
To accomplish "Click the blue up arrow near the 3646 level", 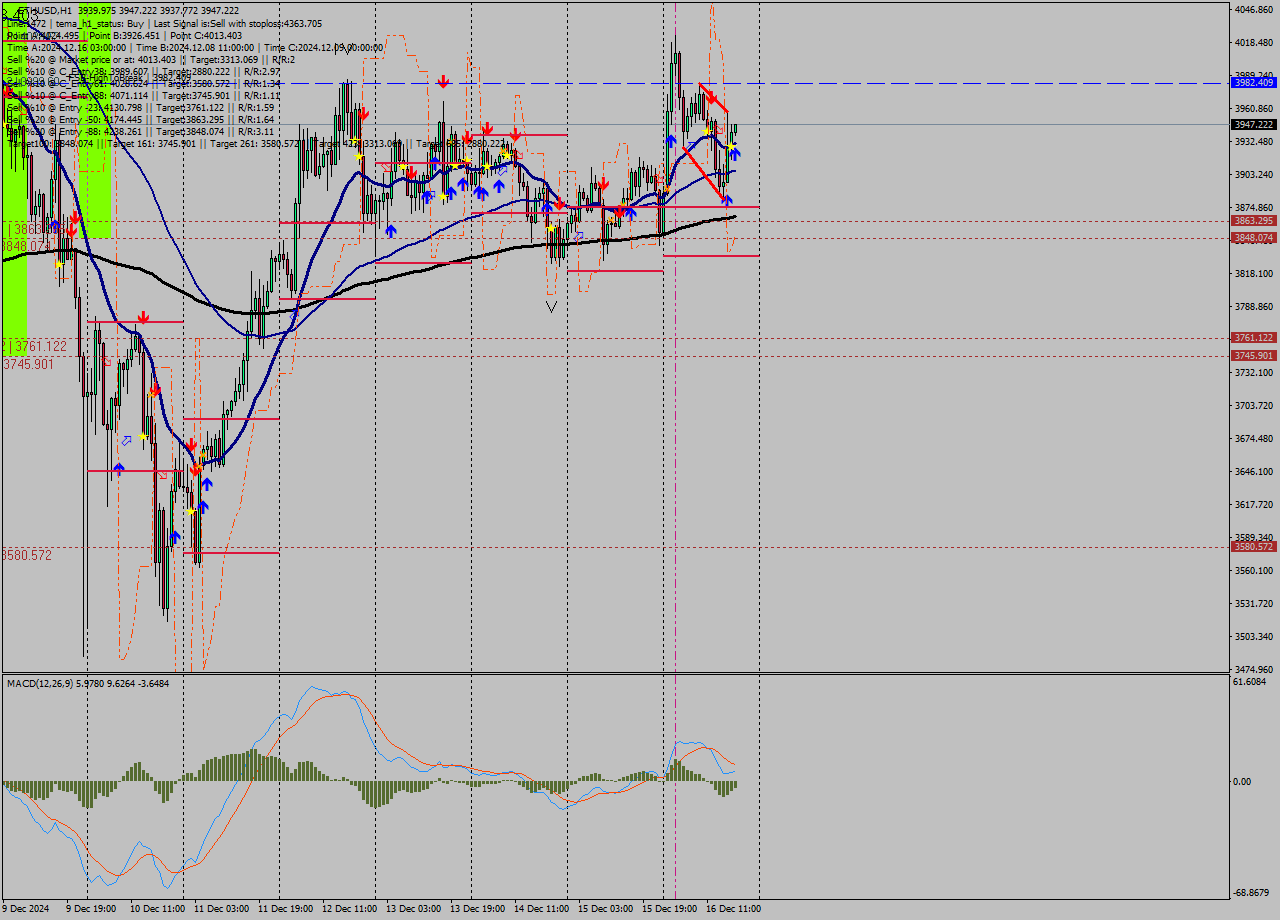I will click(x=119, y=468).
